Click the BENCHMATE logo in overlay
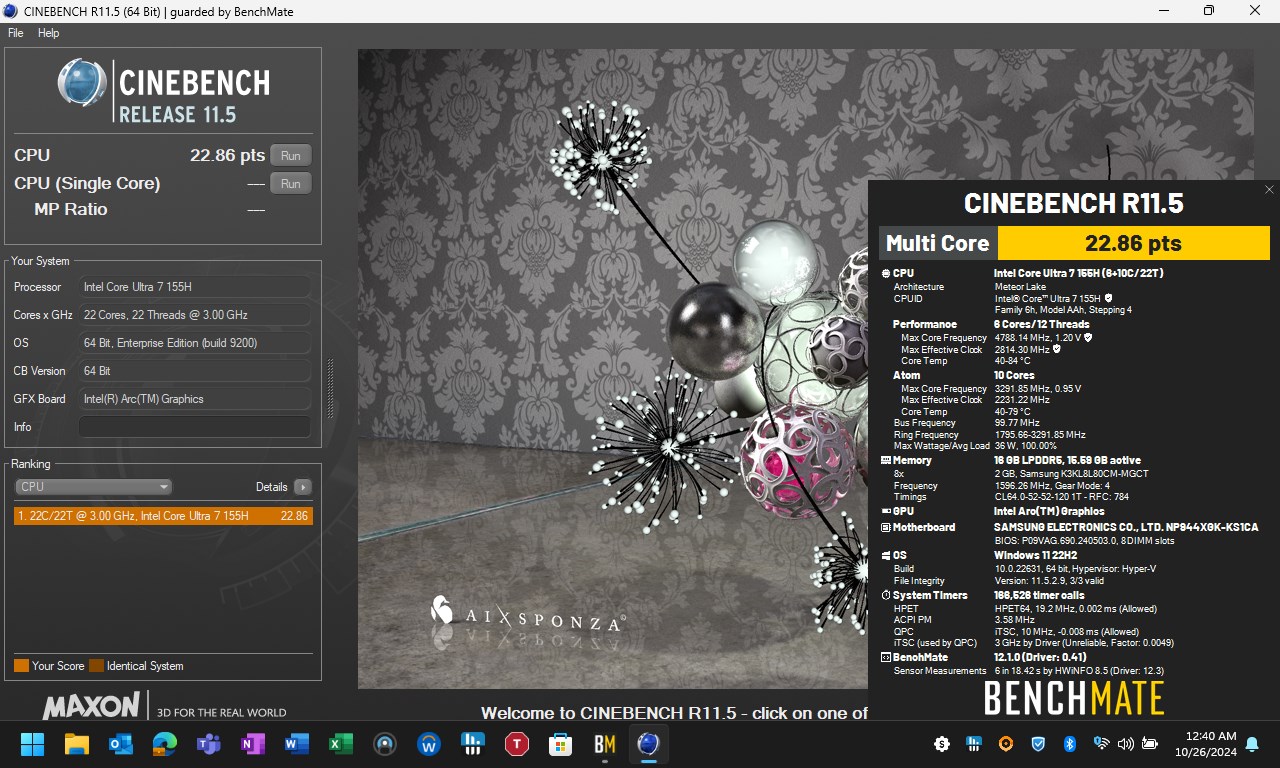Image resolution: width=1280 pixels, height=768 pixels. click(x=1074, y=698)
